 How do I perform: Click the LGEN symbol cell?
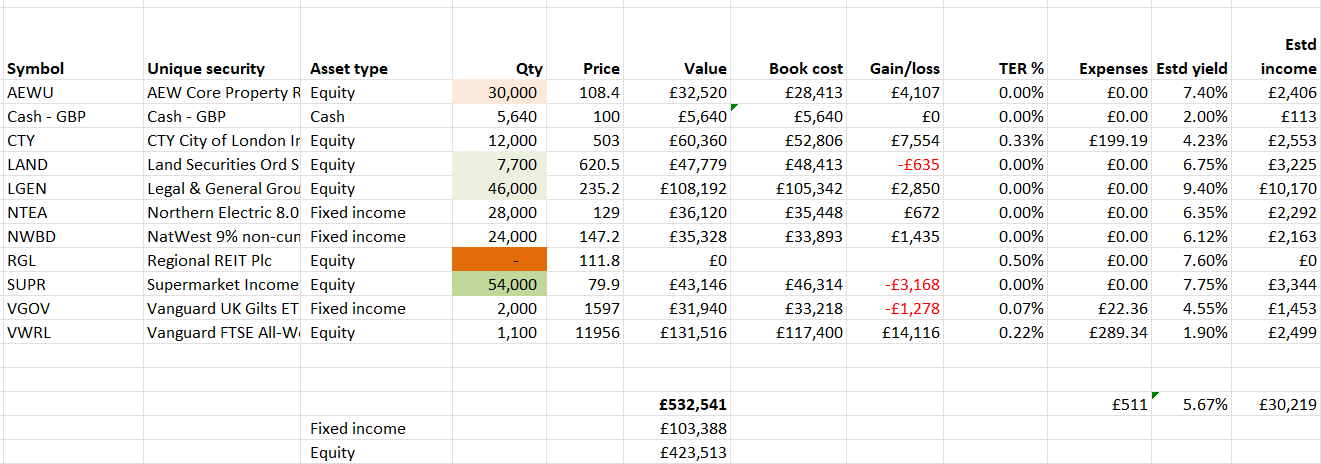click(28, 188)
